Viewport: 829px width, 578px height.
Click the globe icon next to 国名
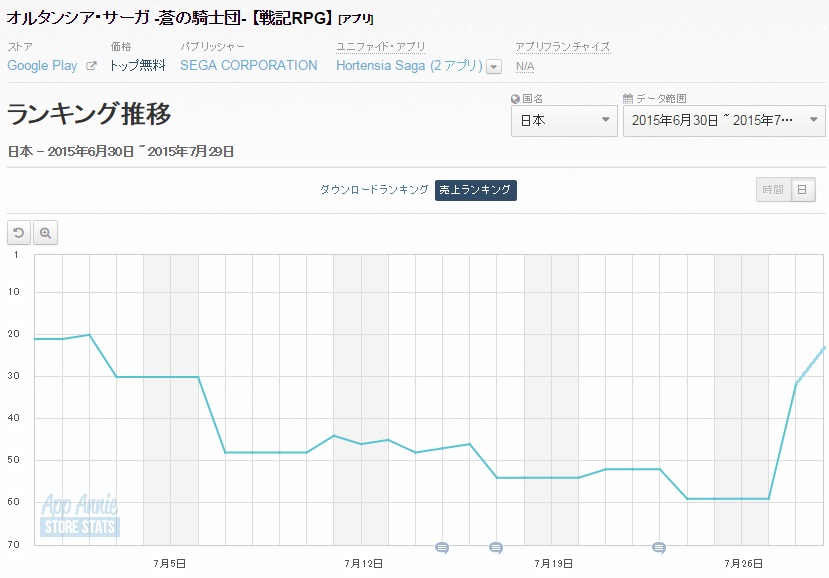515,99
